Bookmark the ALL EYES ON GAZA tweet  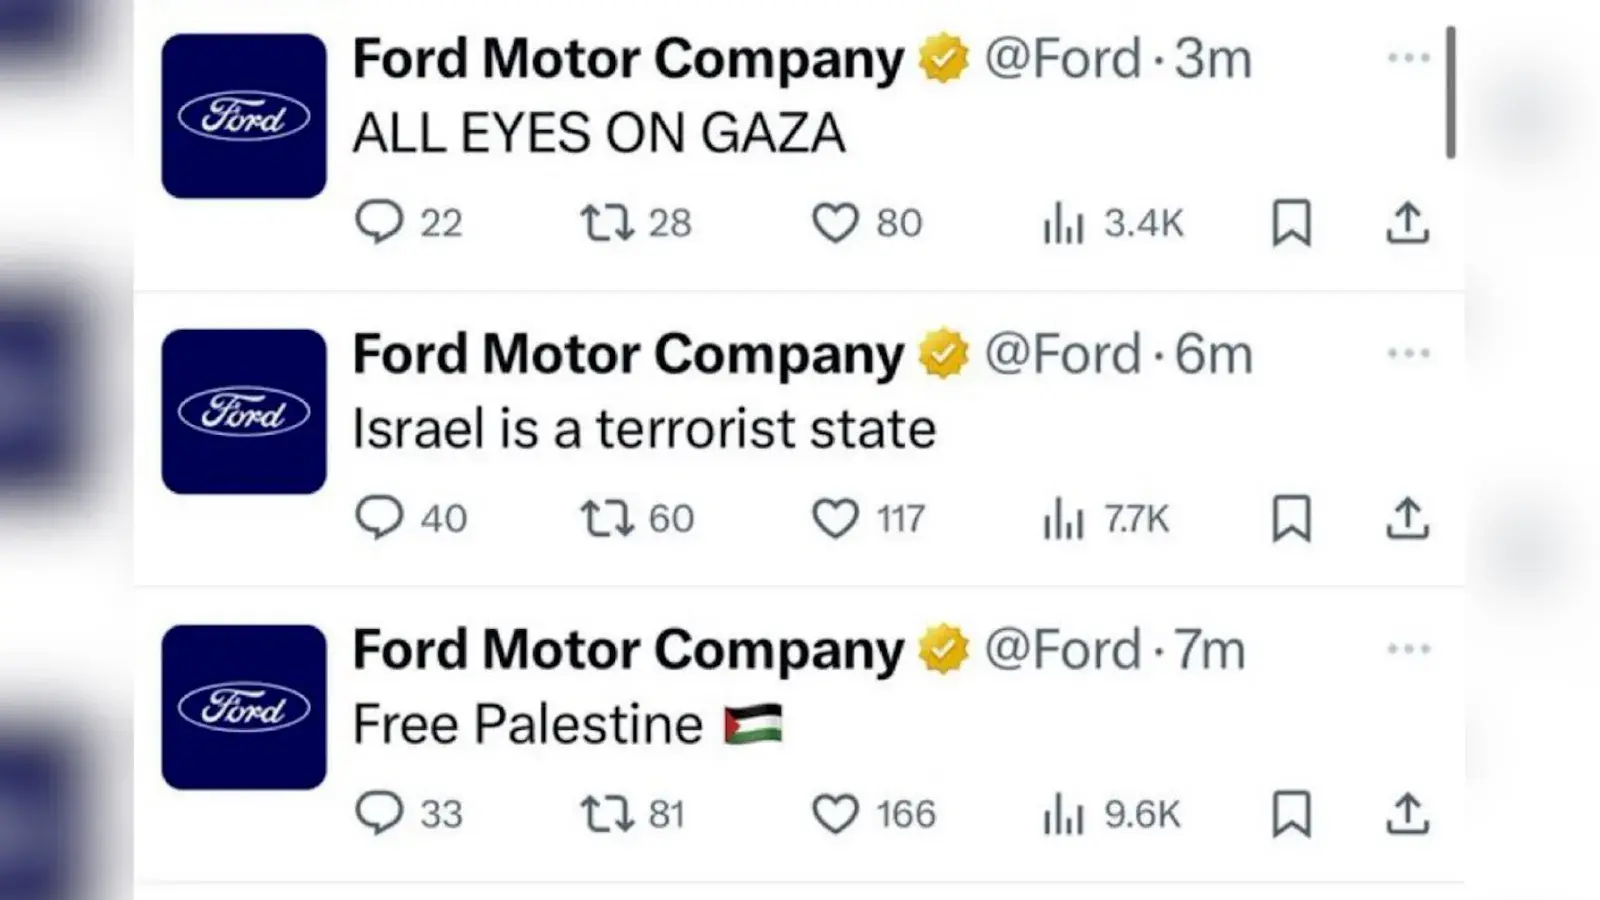click(1291, 222)
